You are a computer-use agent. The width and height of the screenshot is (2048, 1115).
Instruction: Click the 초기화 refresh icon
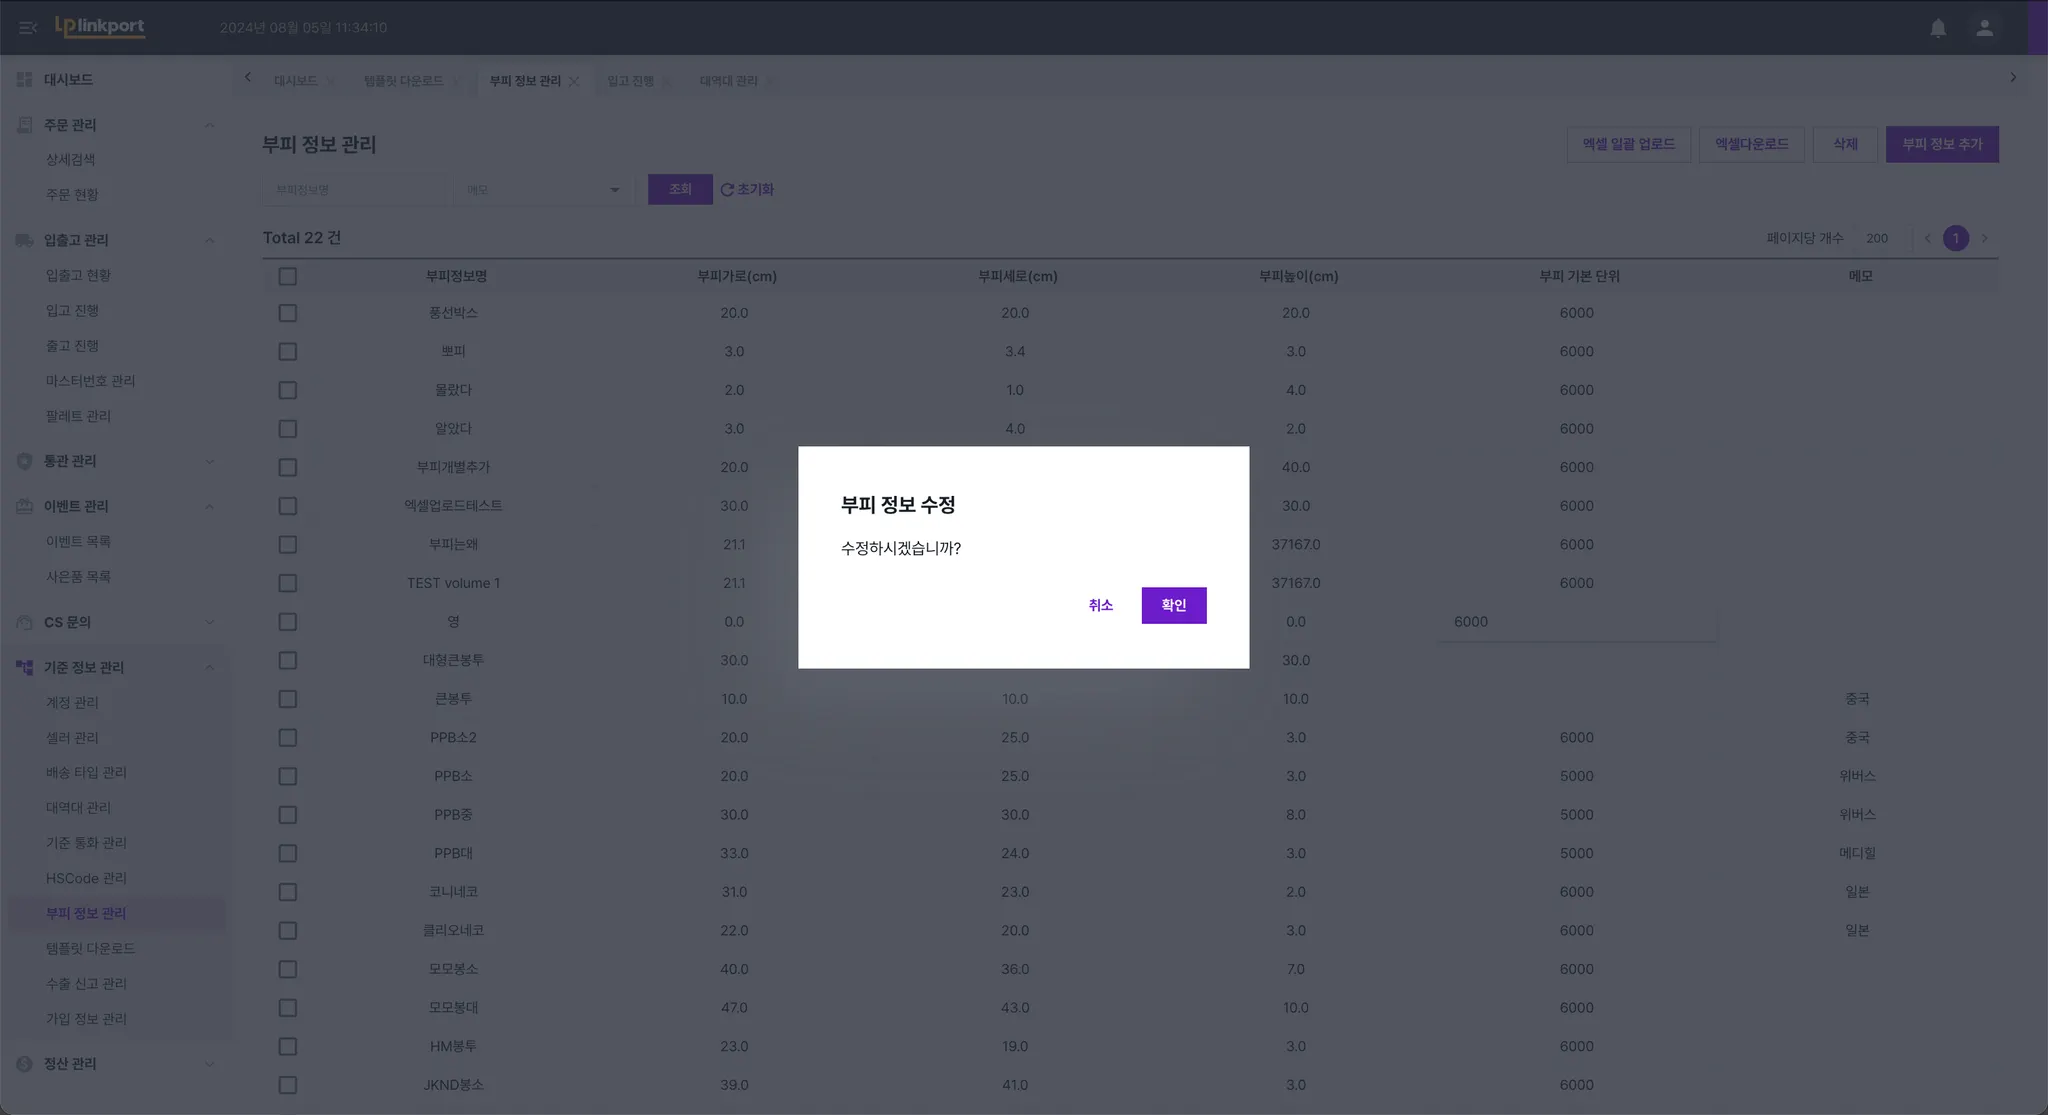(727, 190)
